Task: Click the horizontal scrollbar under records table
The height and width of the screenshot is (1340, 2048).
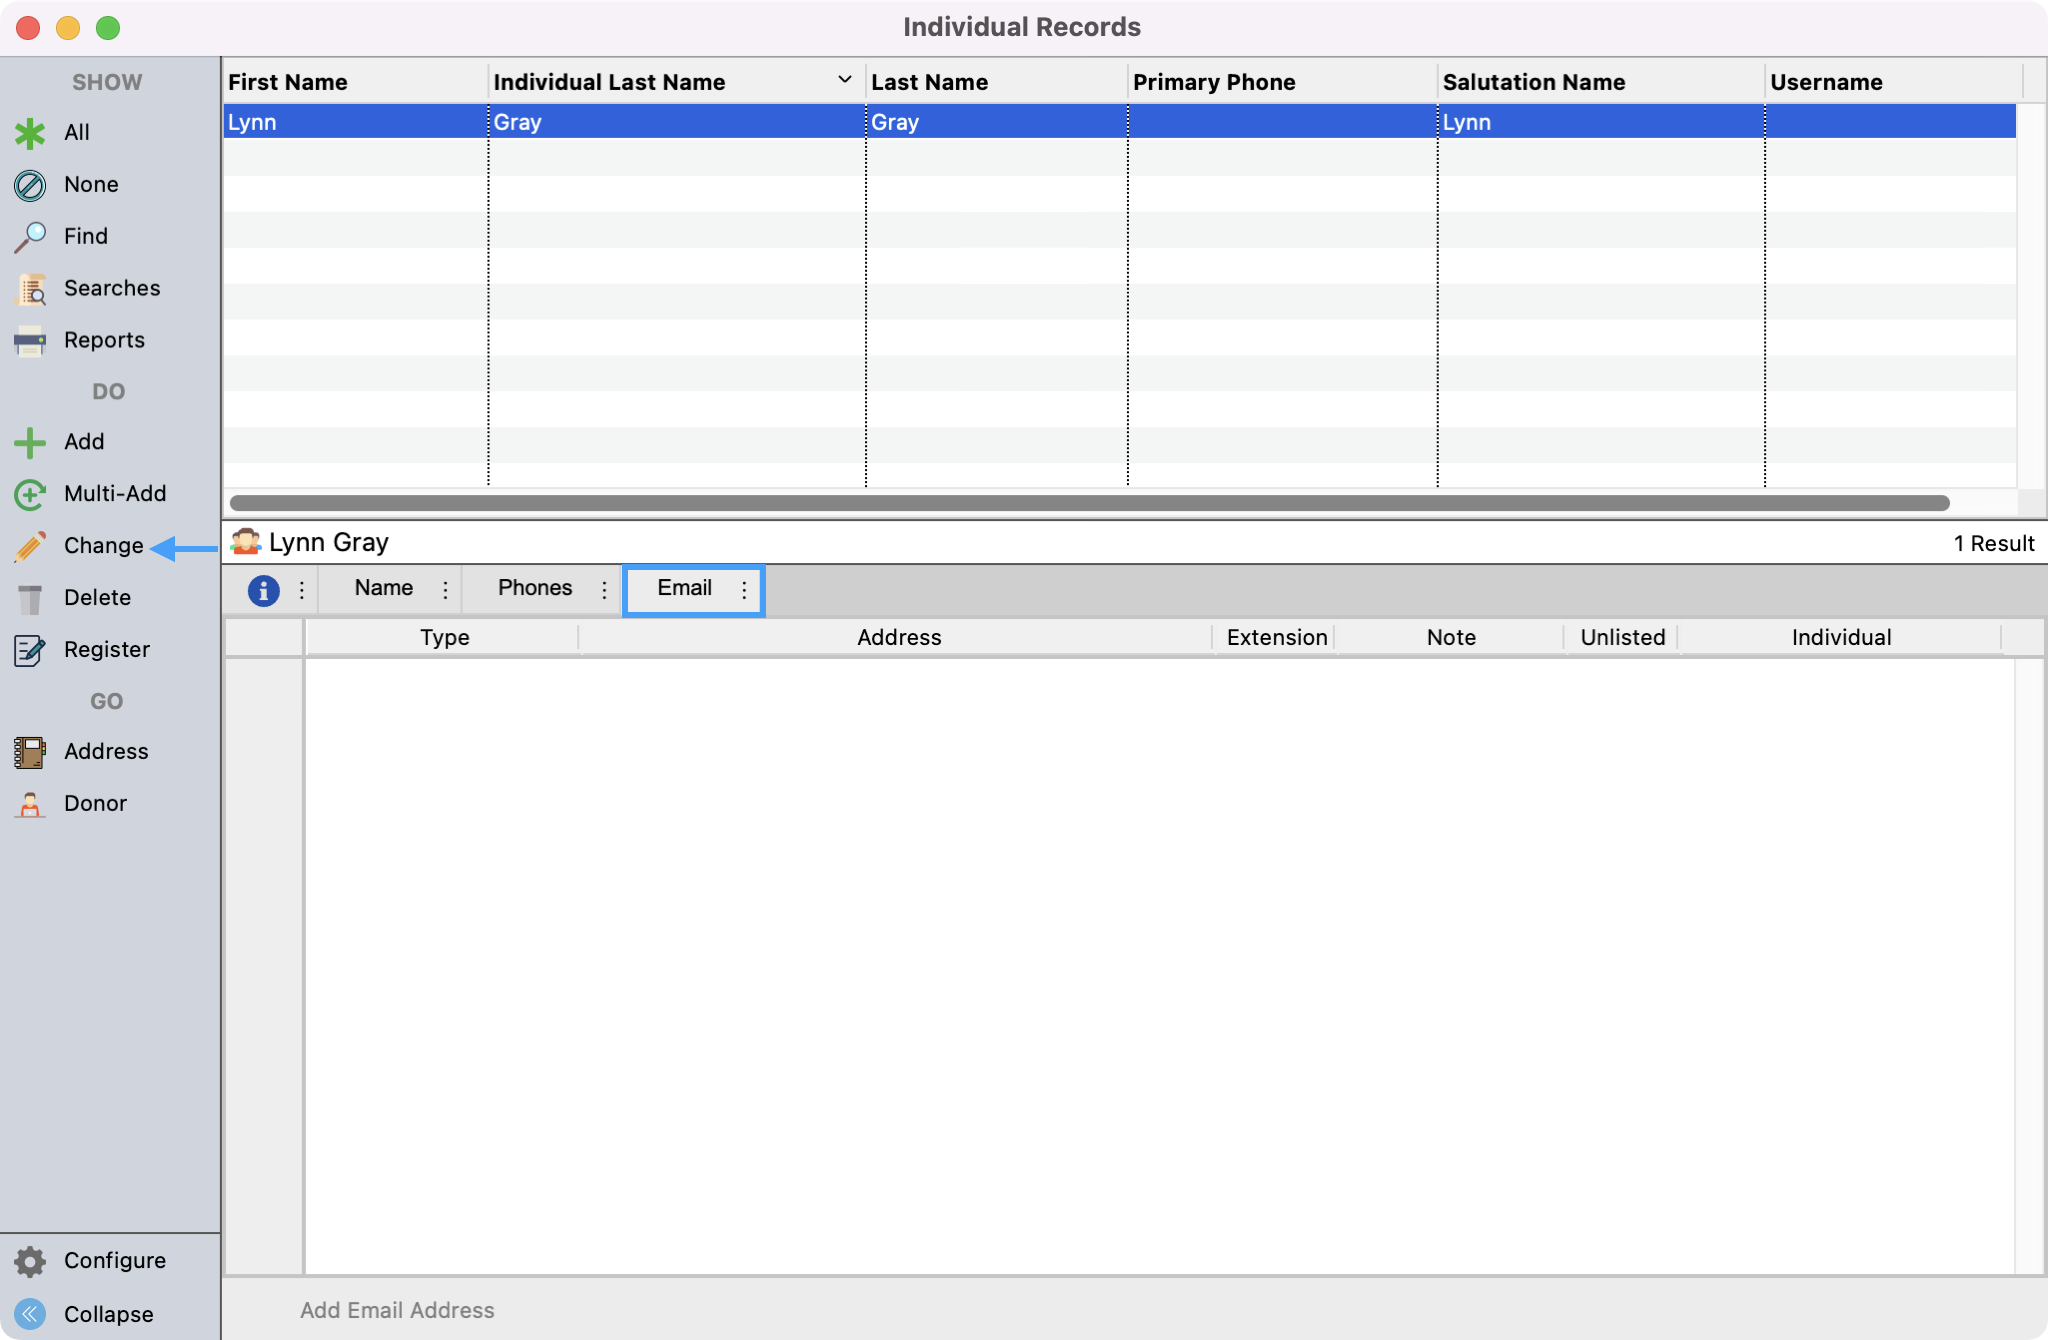Action: click(1088, 502)
